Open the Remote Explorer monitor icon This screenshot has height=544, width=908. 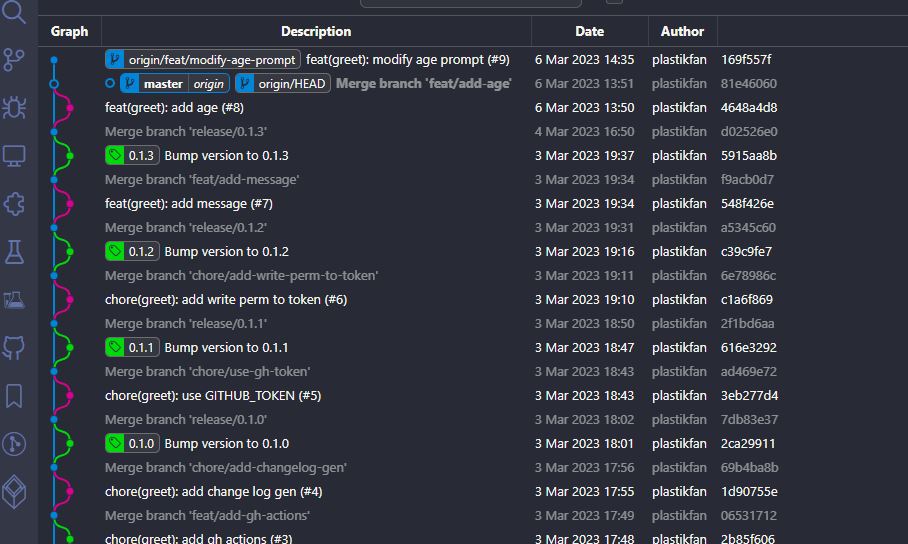pos(14,156)
